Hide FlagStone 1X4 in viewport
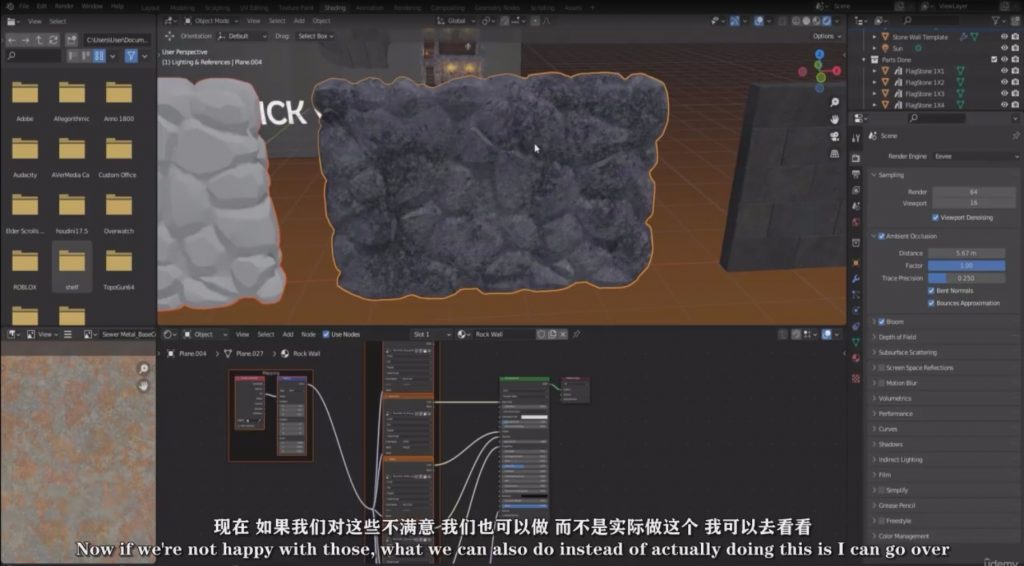 coord(1004,104)
